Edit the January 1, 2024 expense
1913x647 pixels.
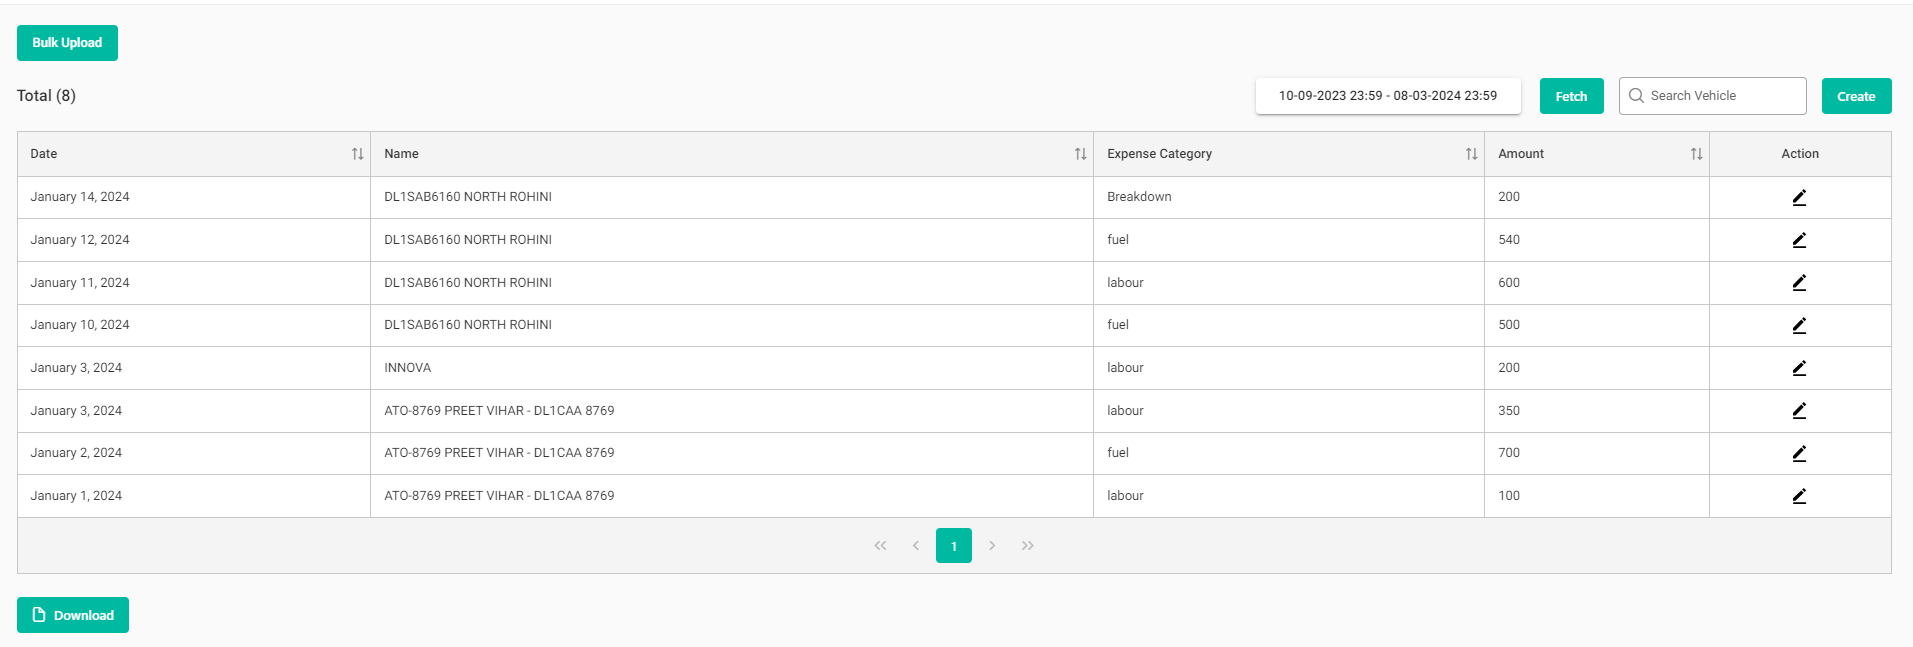(x=1799, y=496)
